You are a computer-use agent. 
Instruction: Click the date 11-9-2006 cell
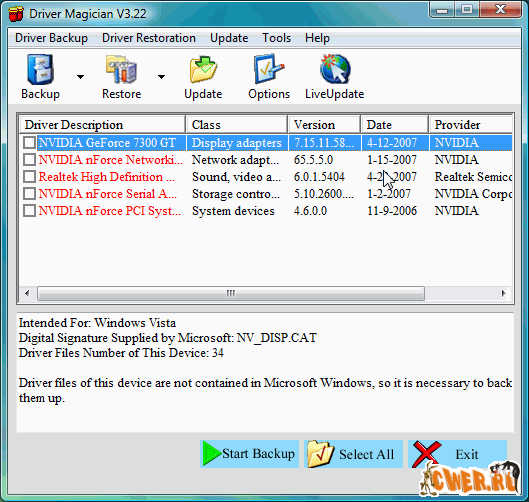(392, 211)
